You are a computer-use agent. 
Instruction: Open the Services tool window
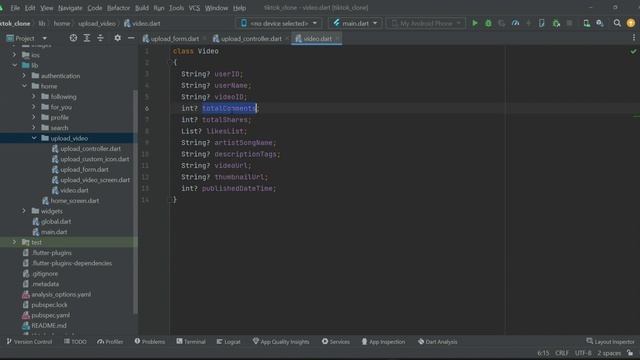(336, 342)
